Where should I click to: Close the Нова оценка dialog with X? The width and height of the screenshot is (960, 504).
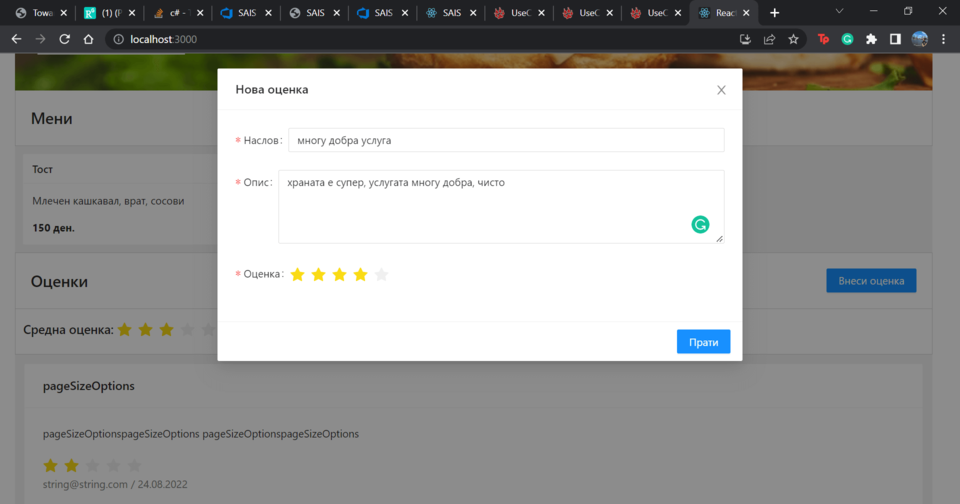[721, 90]
